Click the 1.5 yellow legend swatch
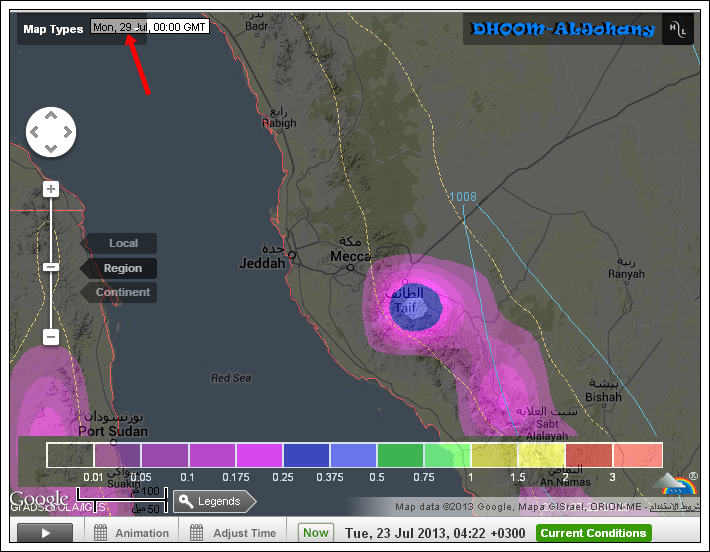Image resolution: width=710 pixels, height=552 pixels. tap(542, 455)
